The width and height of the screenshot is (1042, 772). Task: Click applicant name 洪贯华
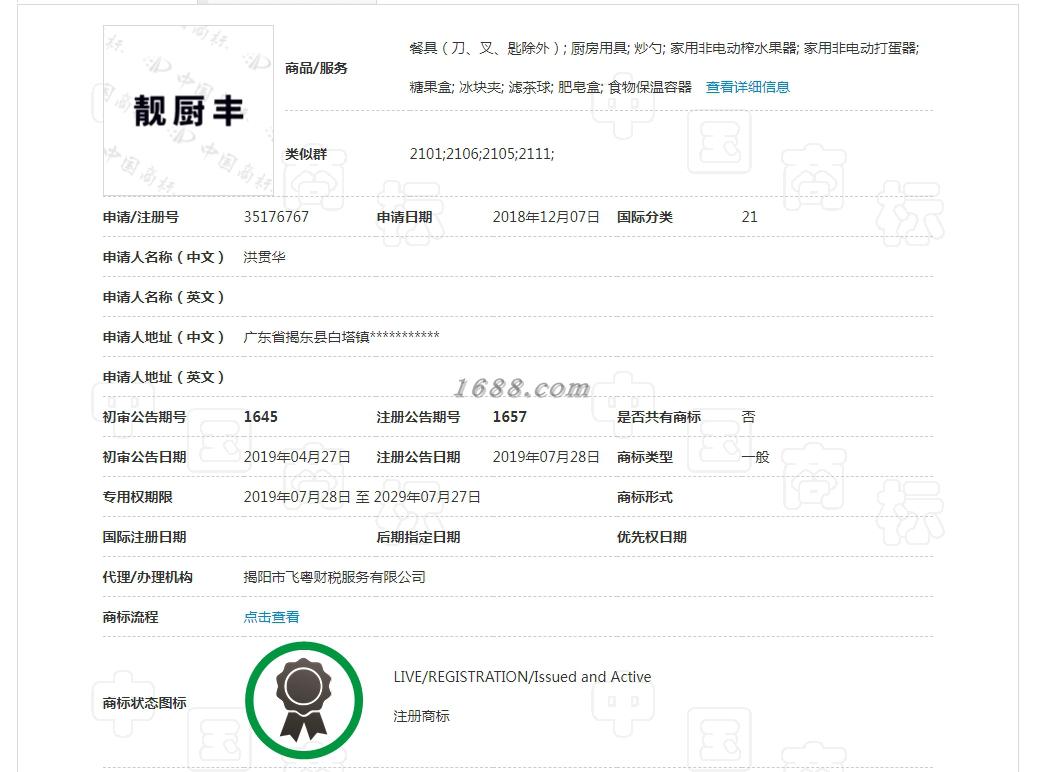tap(264, 257)
